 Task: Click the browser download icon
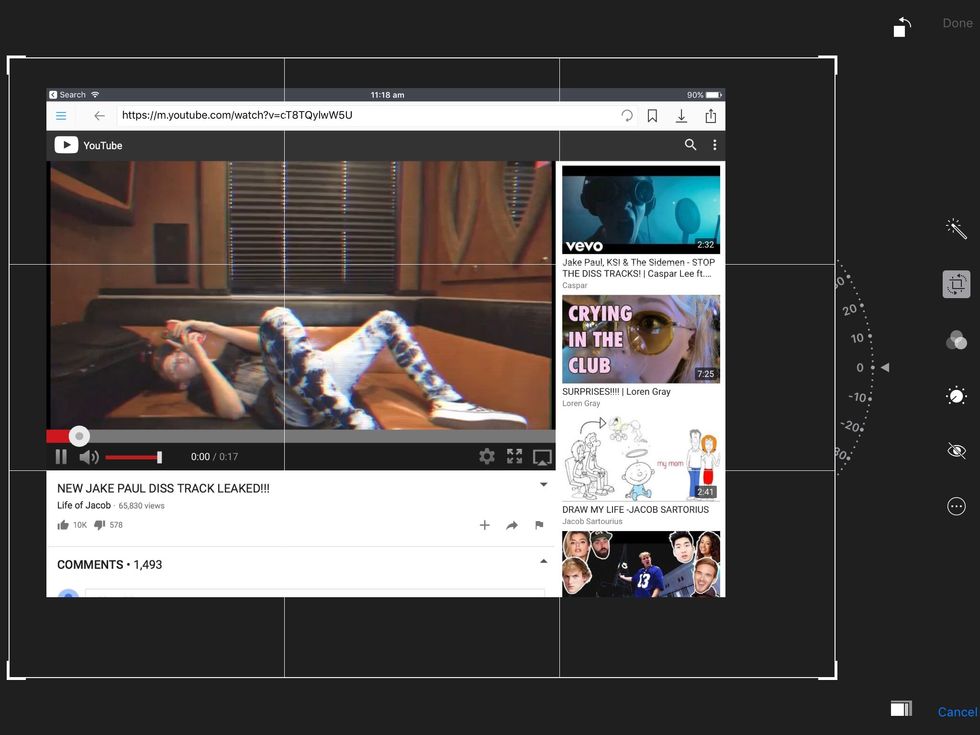coord(681,116)
